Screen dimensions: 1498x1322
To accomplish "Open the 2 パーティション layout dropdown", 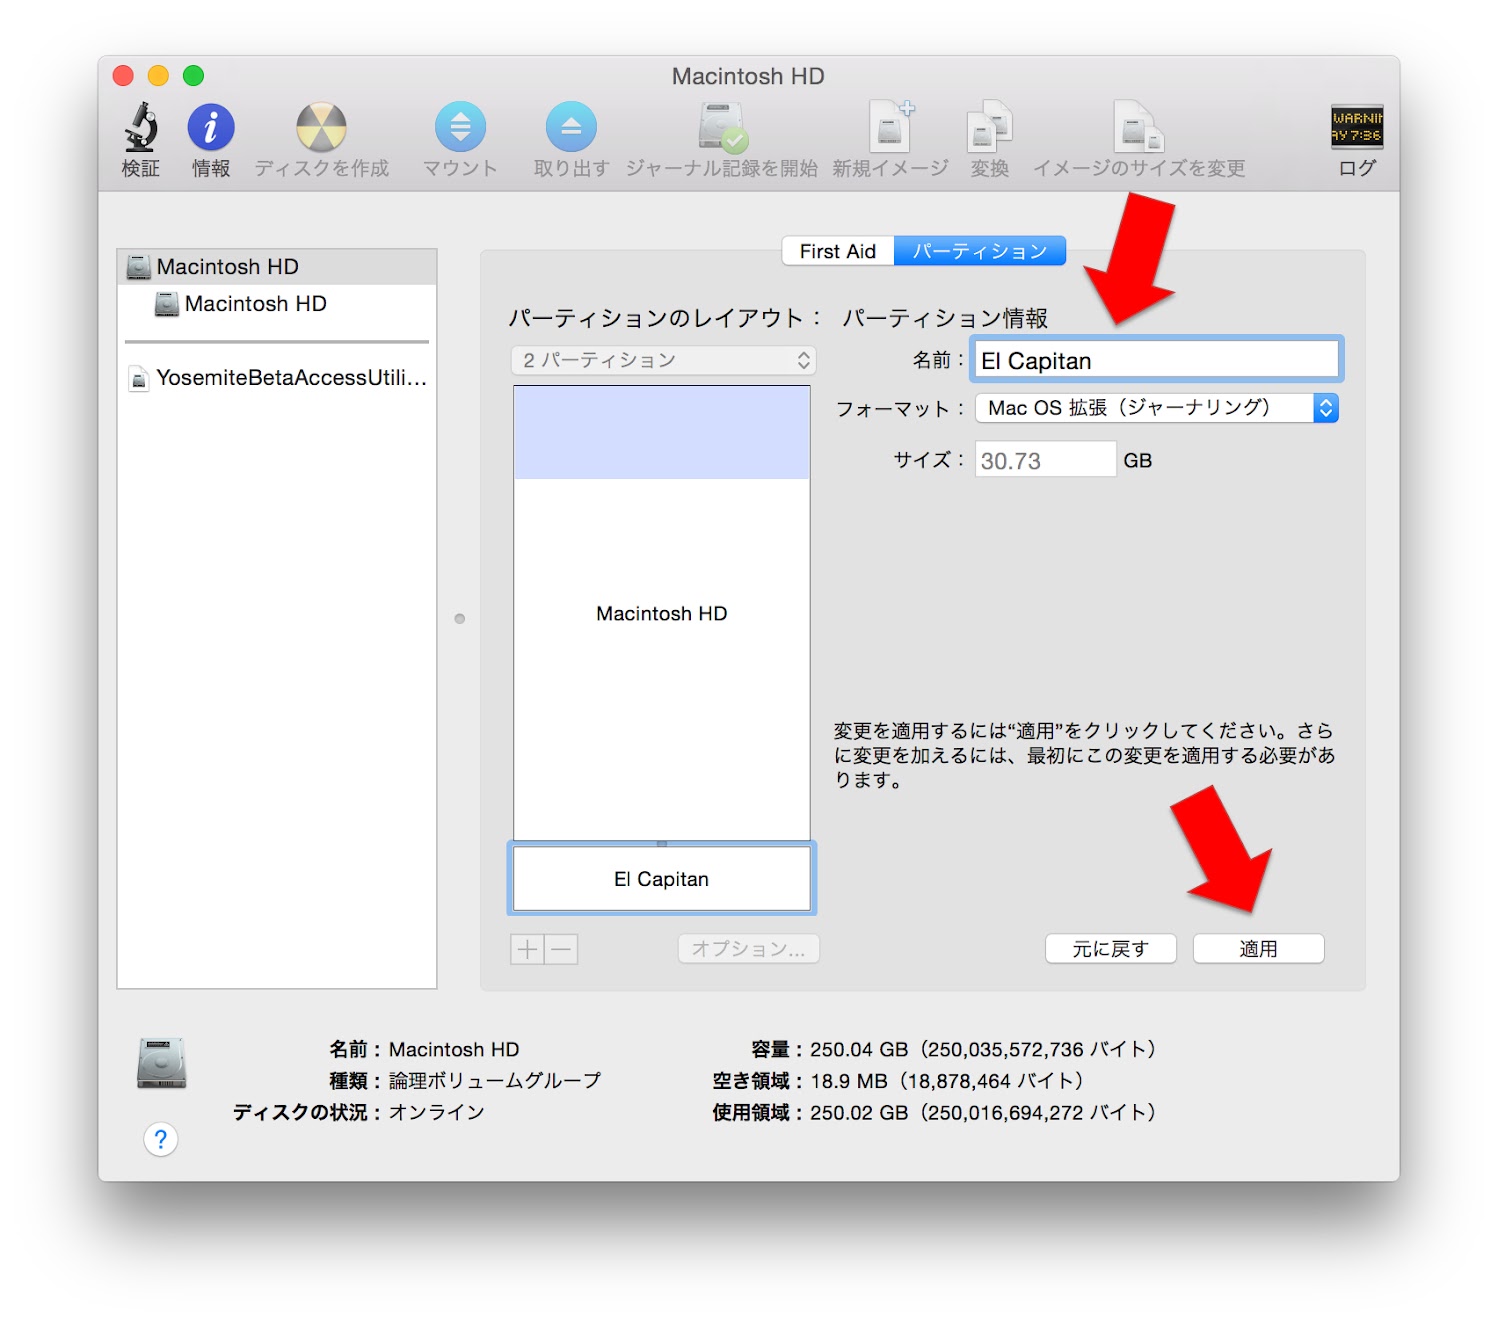I will tap(664, 360).
